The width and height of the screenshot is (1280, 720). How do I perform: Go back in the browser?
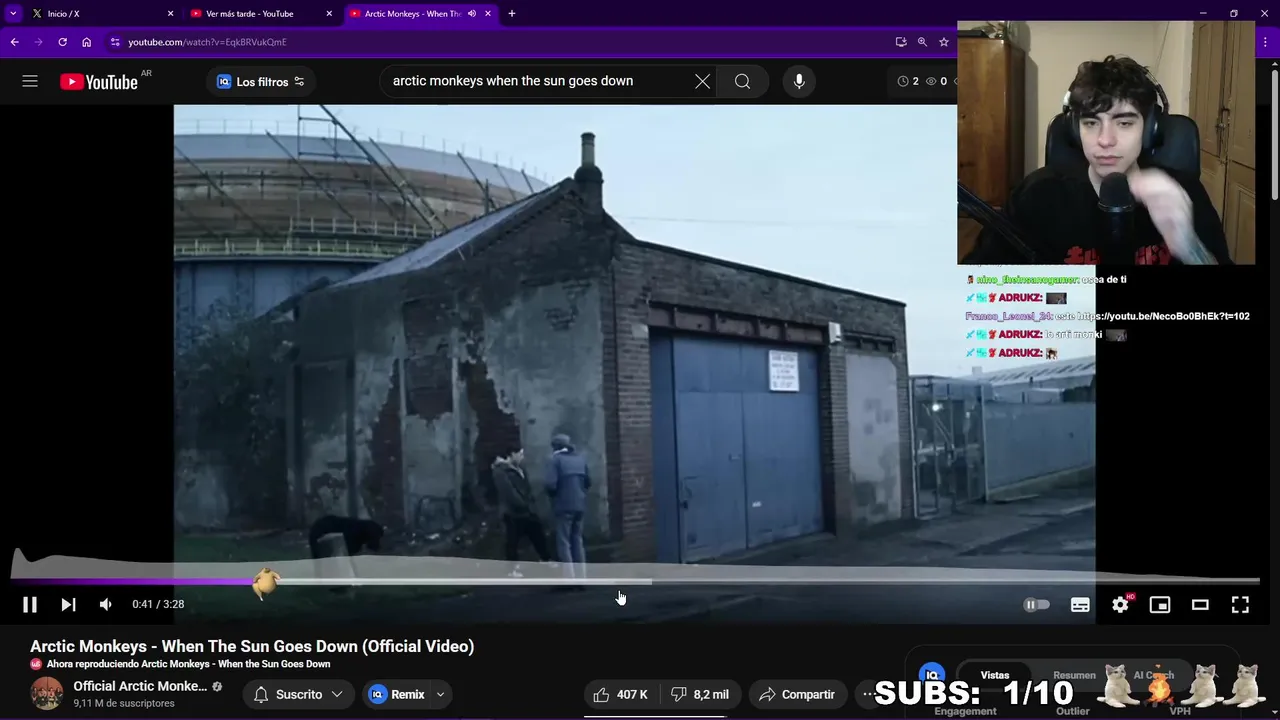(x=14, y=42)
